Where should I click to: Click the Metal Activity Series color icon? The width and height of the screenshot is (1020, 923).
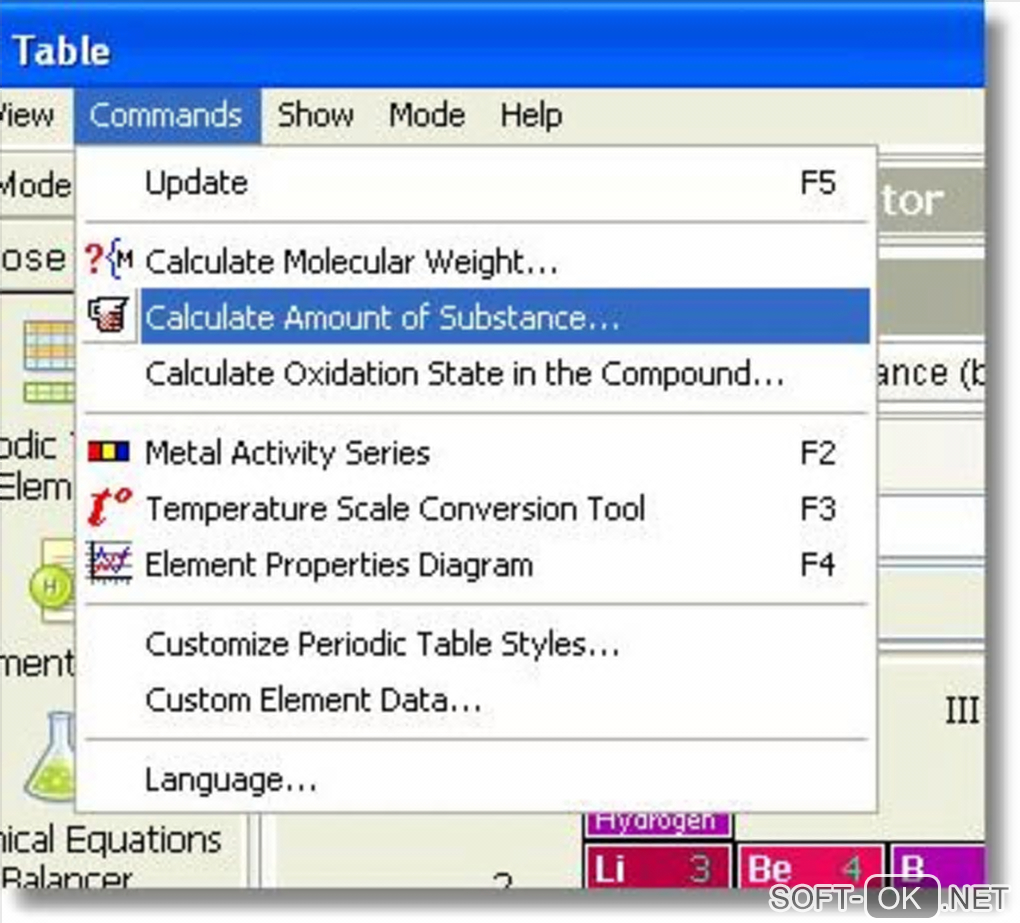[x=109, y=453]
